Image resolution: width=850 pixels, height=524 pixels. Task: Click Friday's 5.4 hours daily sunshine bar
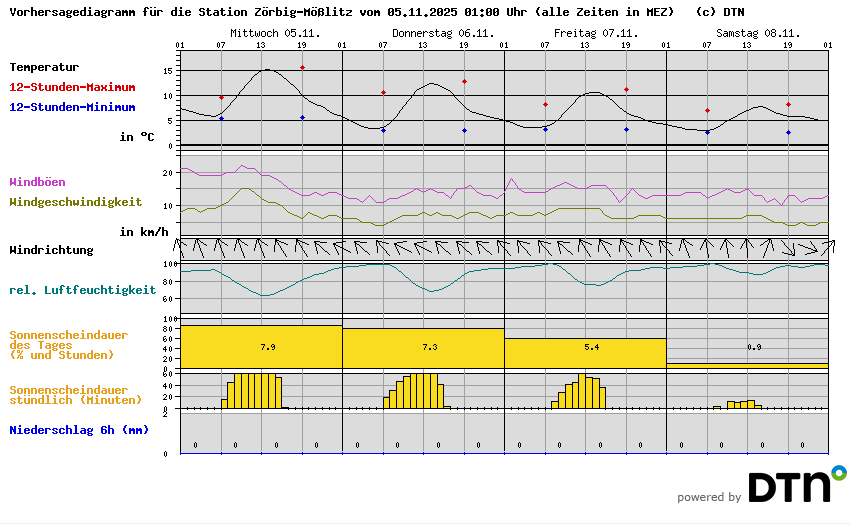click(x=585, y=352)
